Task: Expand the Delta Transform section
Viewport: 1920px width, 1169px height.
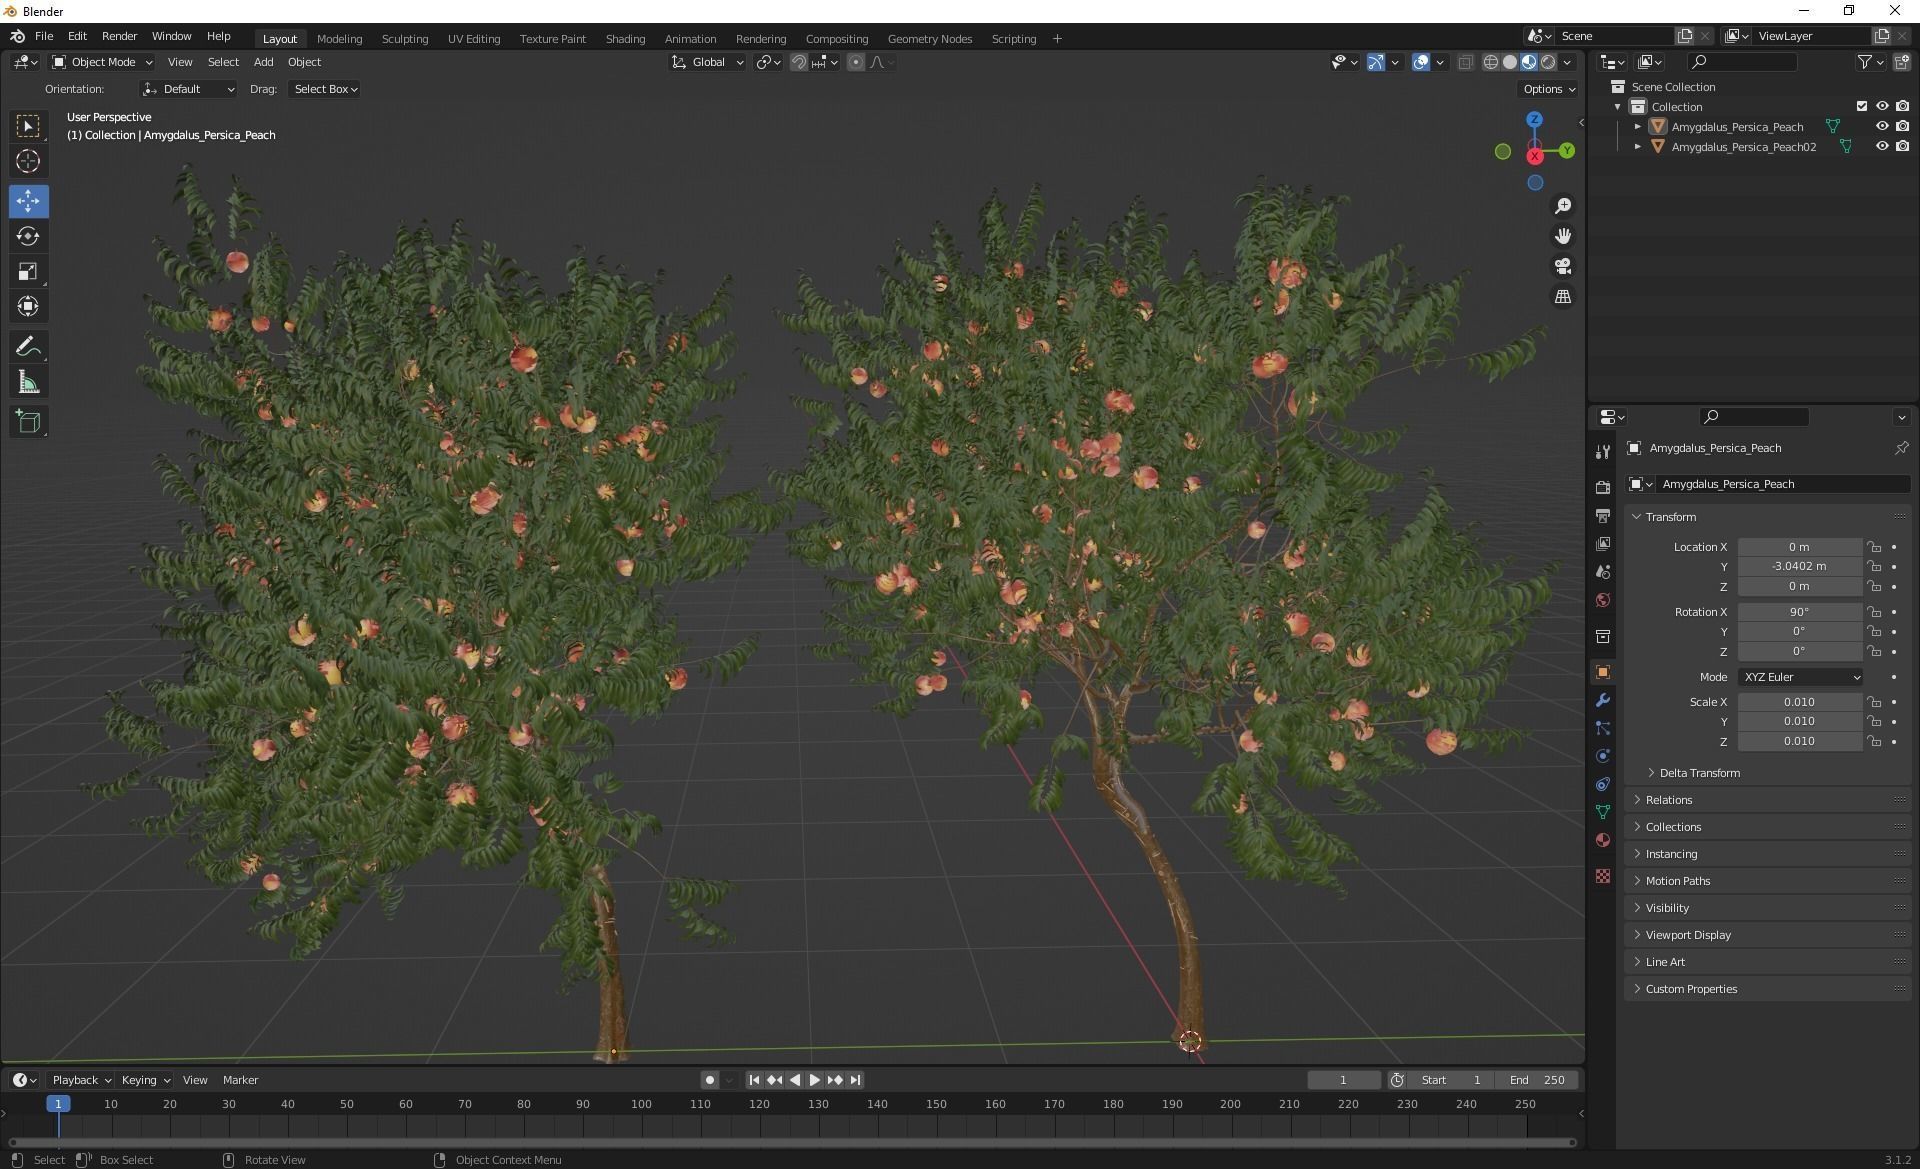Action: click(x=1700, y=773)
